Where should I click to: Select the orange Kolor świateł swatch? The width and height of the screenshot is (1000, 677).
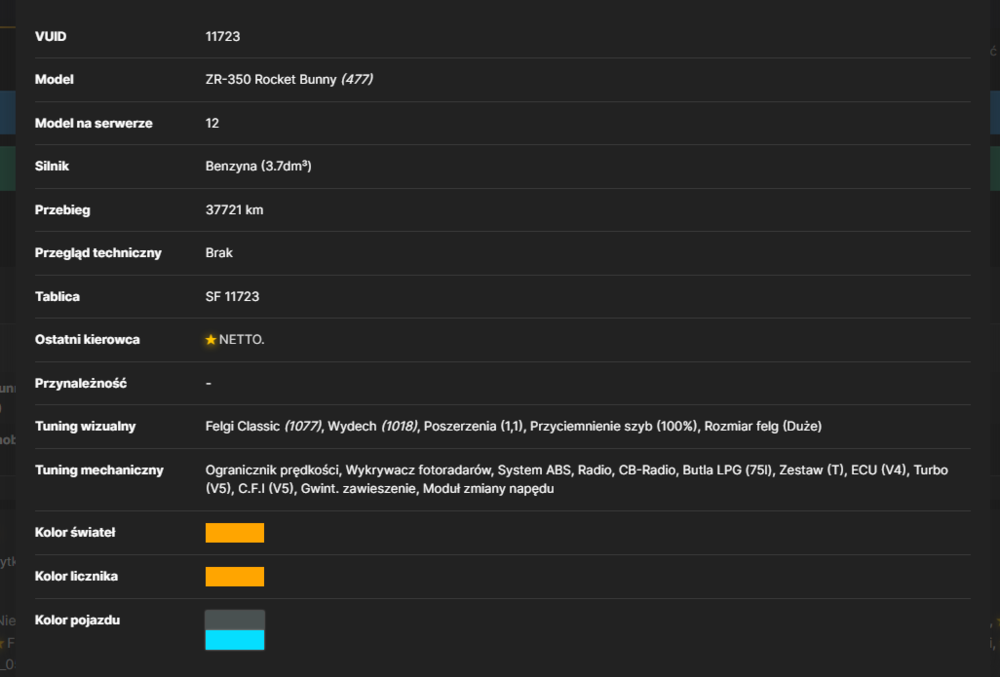click(x=235, y=533)
